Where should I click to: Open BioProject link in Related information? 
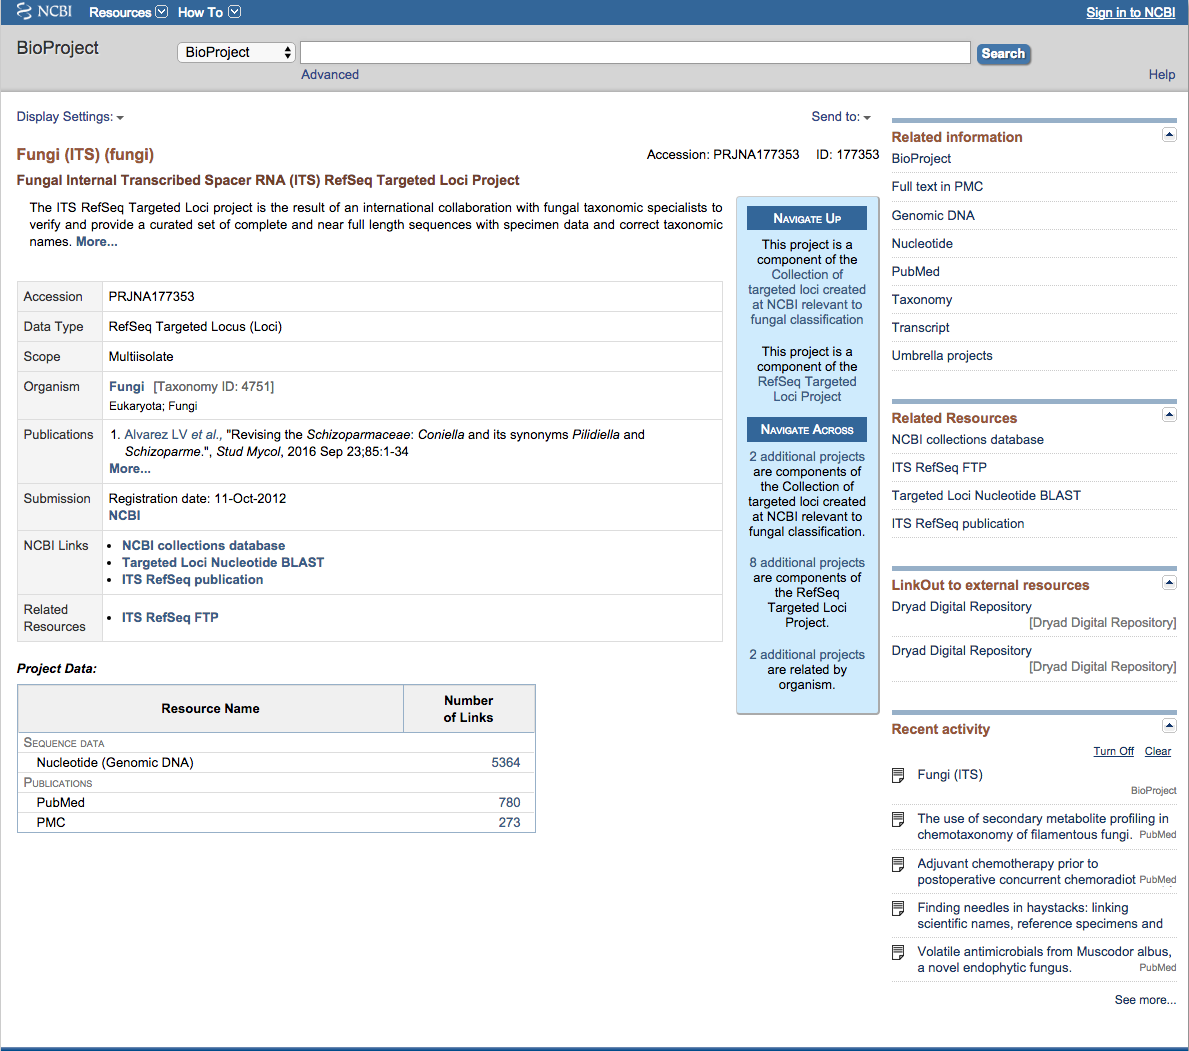point(921,158)
